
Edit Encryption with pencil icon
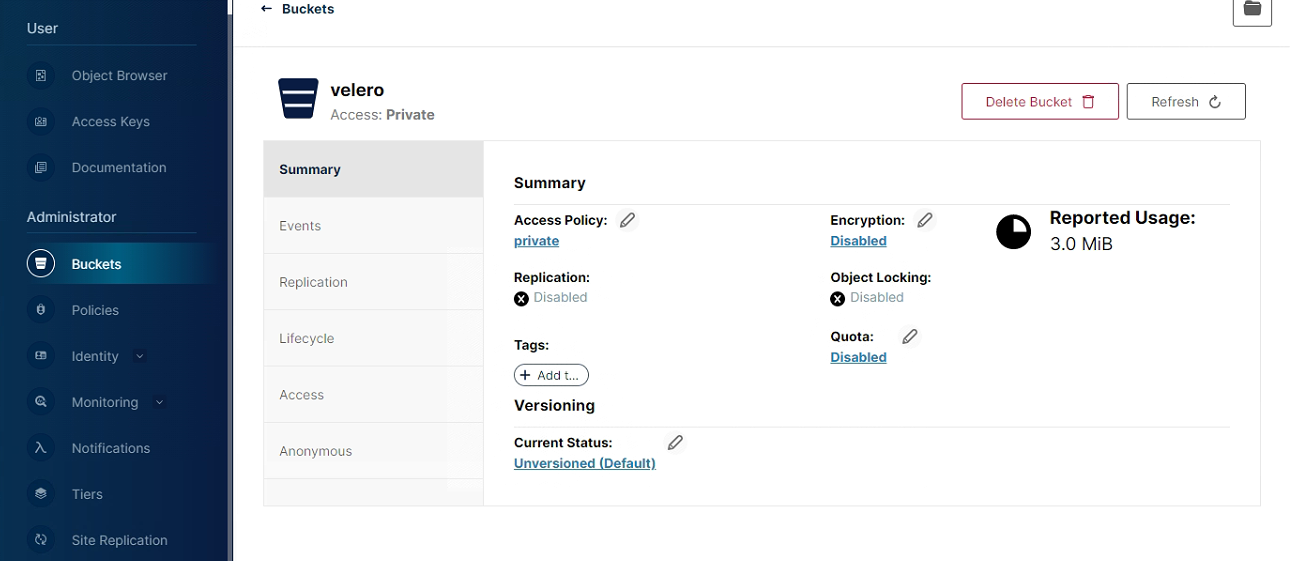tap(925, 220)
